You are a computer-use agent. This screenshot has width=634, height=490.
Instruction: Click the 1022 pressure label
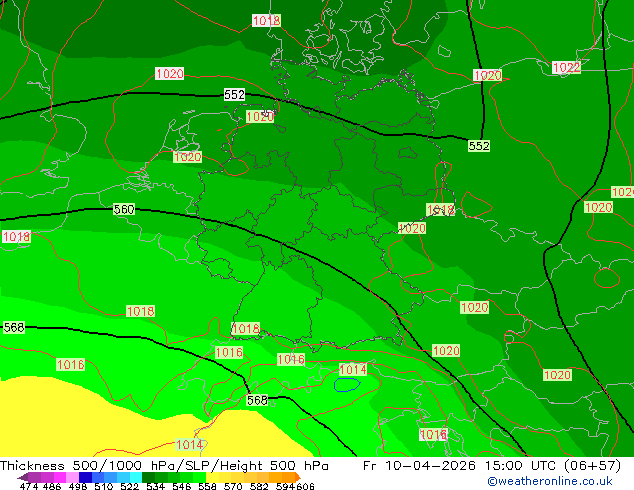pyautogui.click(x=566, y=68)
